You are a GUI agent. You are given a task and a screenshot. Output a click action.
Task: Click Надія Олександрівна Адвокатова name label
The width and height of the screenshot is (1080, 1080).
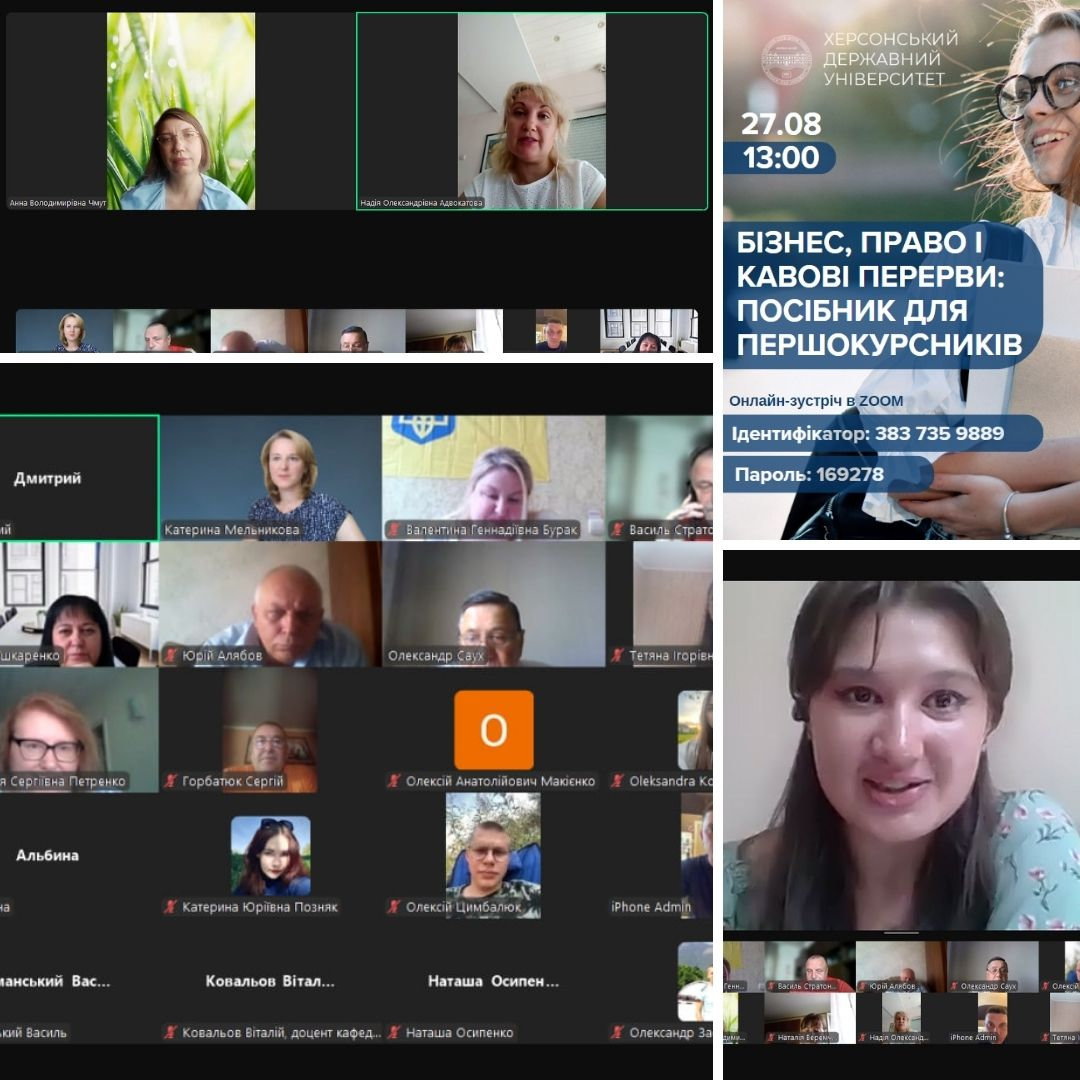click(422, 203)
